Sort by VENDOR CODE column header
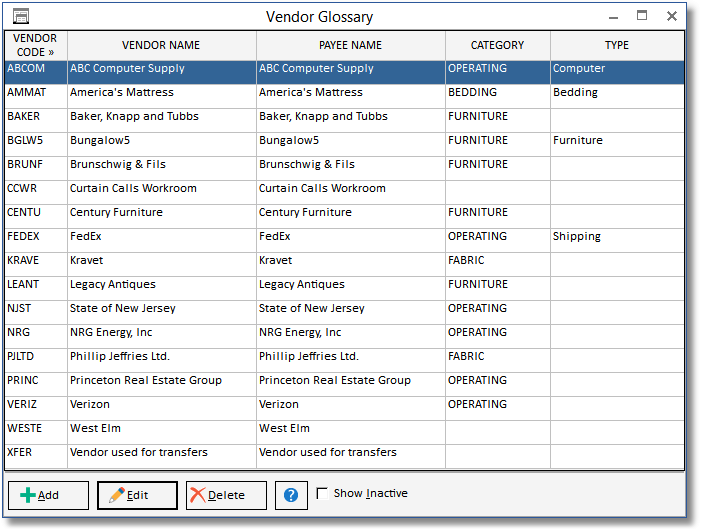The image size is (701, 532). click(35, 45)
